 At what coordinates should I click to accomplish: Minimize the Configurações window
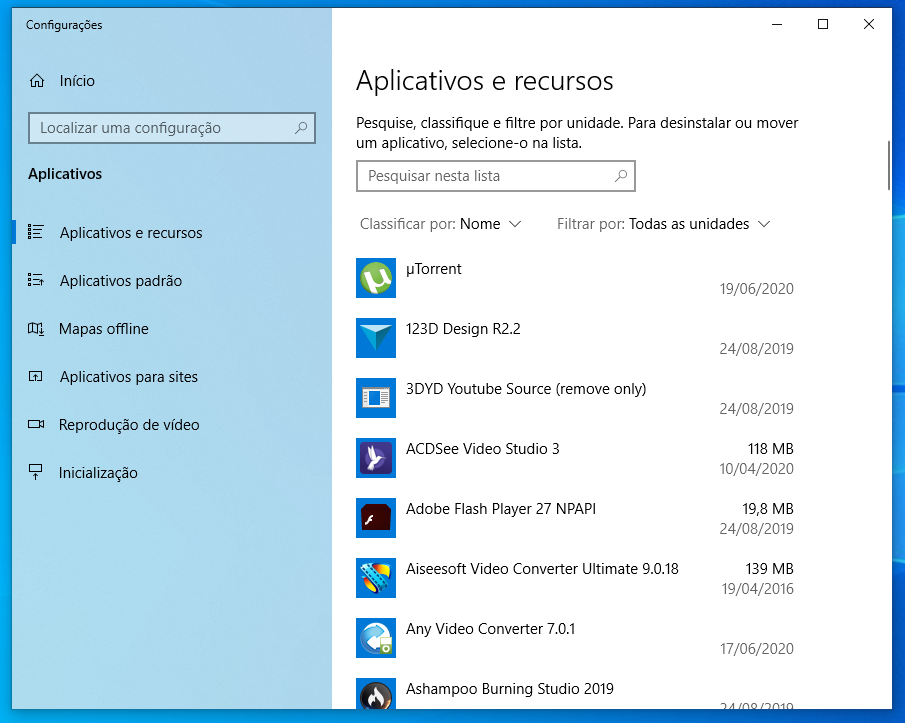pyautogui.click(x=777, y=24)
